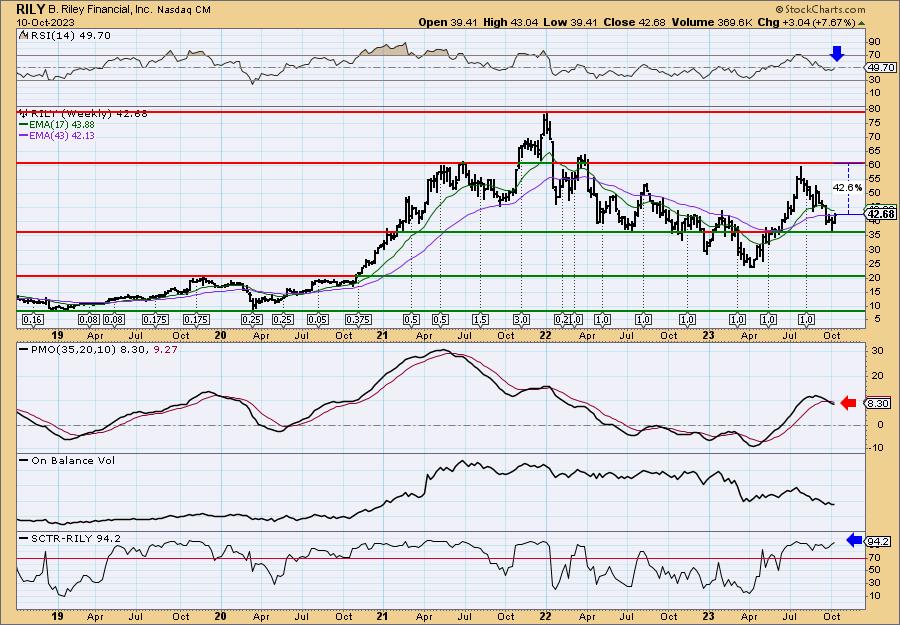Click the Close 42.68 header value

tap(634, 22)
